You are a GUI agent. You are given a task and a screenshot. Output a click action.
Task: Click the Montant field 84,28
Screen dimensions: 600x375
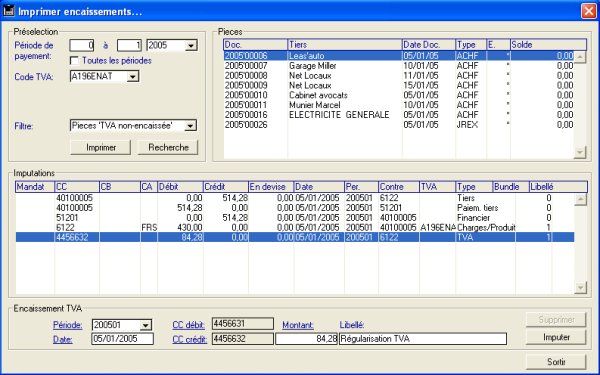point(307,339)
